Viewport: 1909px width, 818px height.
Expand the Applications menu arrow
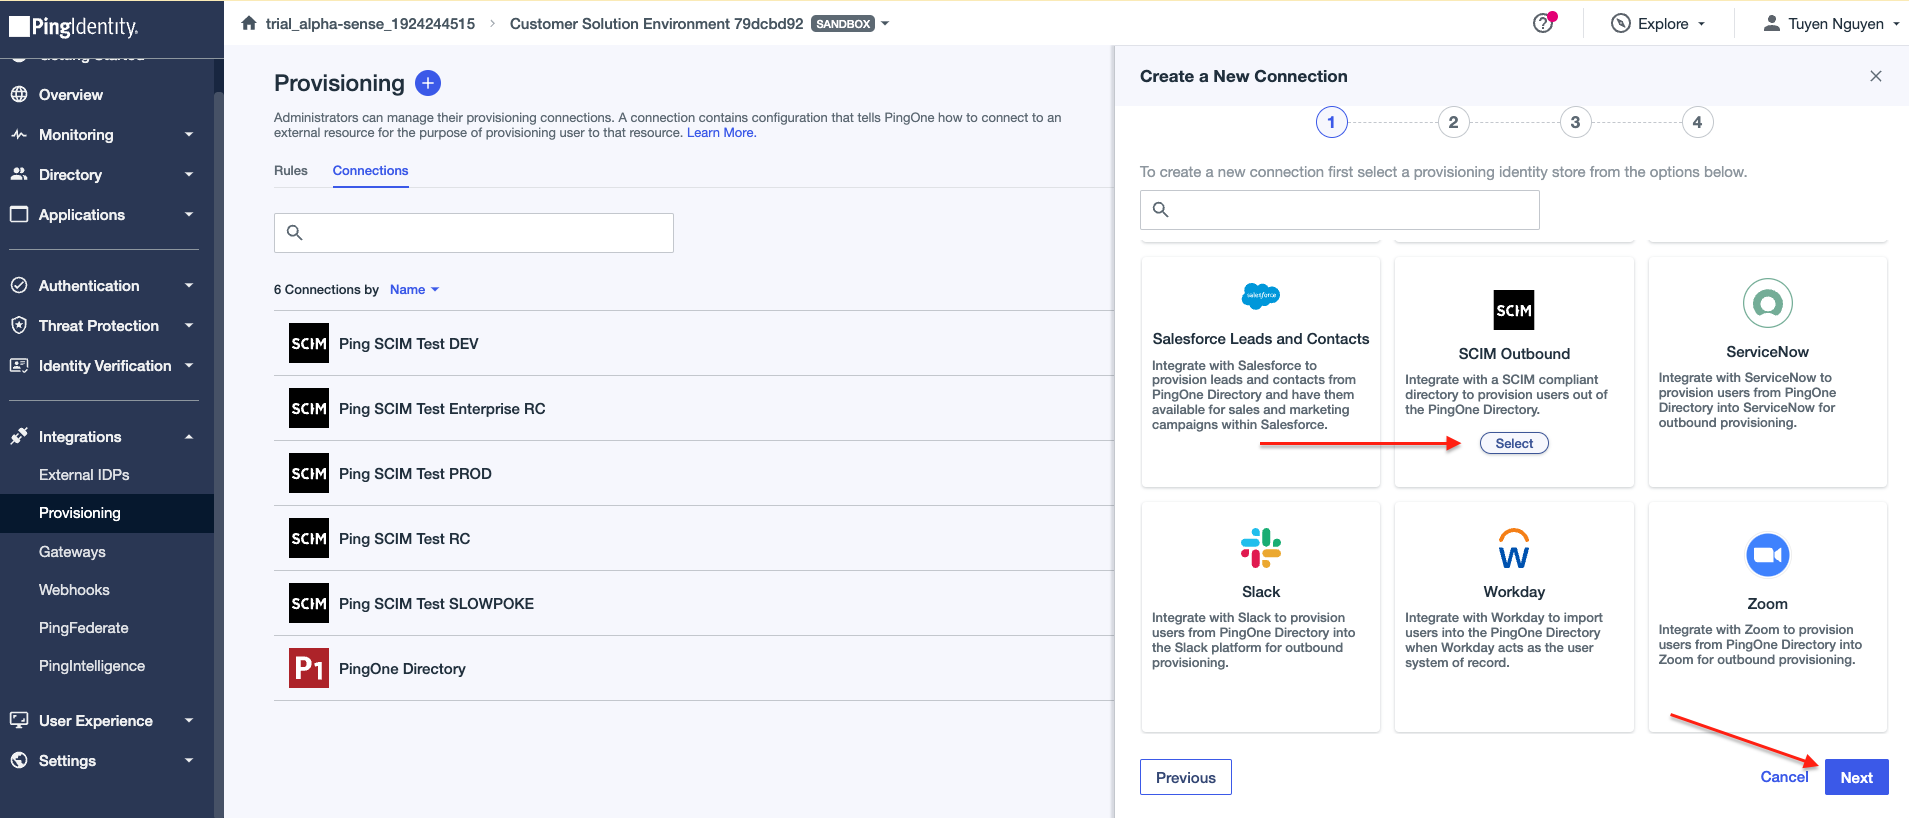coord(189,214)
